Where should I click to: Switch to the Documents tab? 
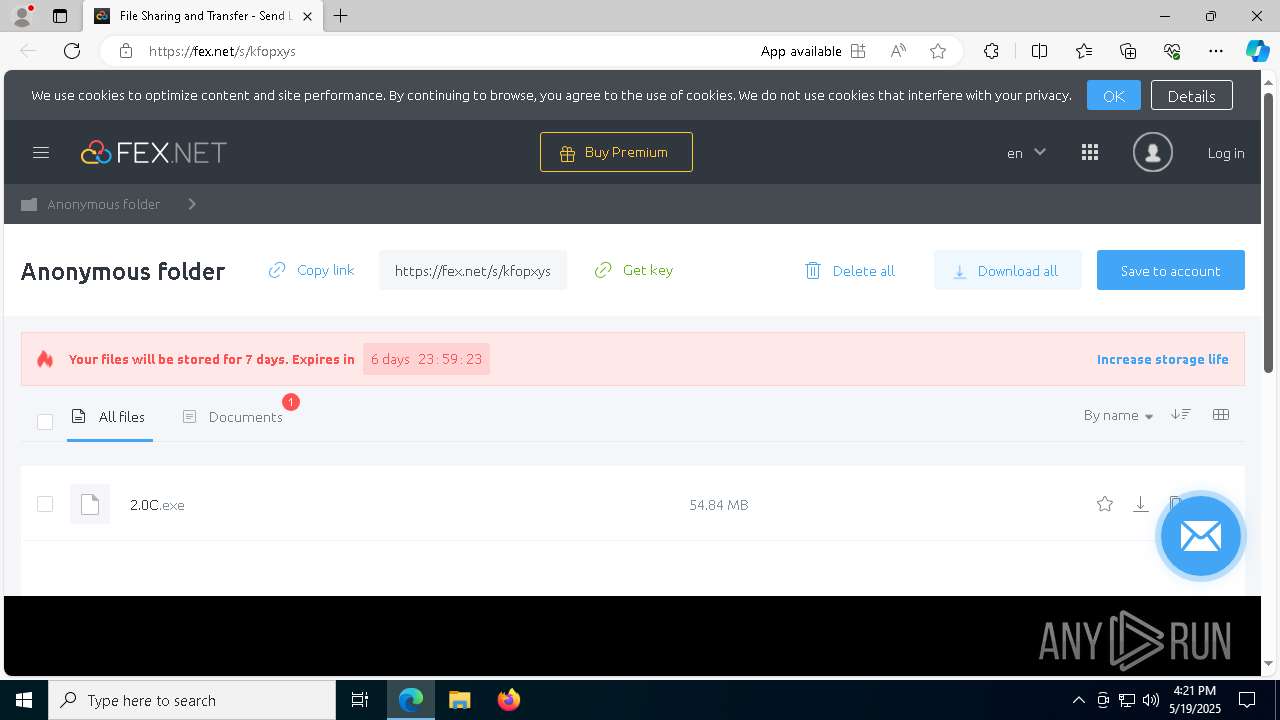(x=233, y=417)
